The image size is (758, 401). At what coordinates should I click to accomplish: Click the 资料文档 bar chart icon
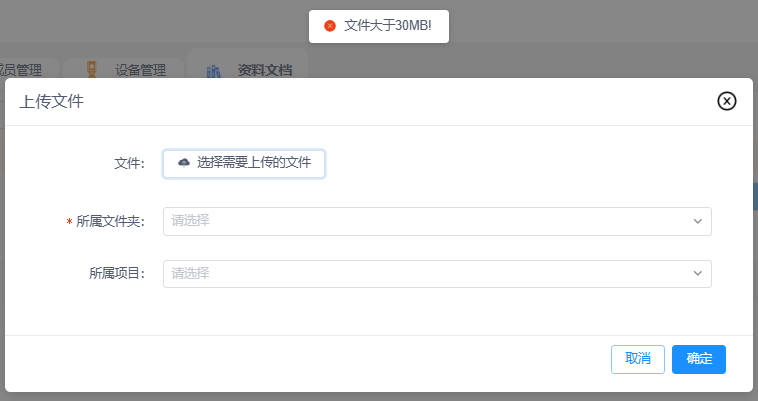213,71
